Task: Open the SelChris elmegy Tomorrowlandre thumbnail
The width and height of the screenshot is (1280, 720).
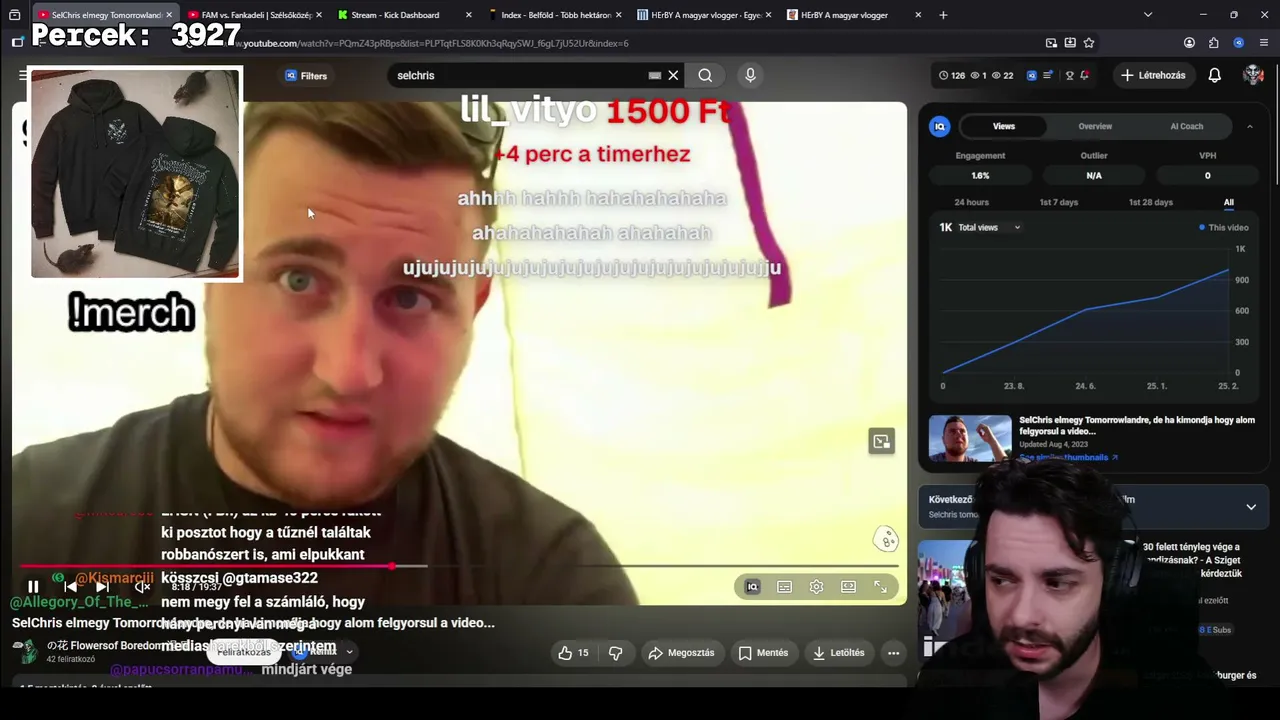Action: tap(970, 438)
